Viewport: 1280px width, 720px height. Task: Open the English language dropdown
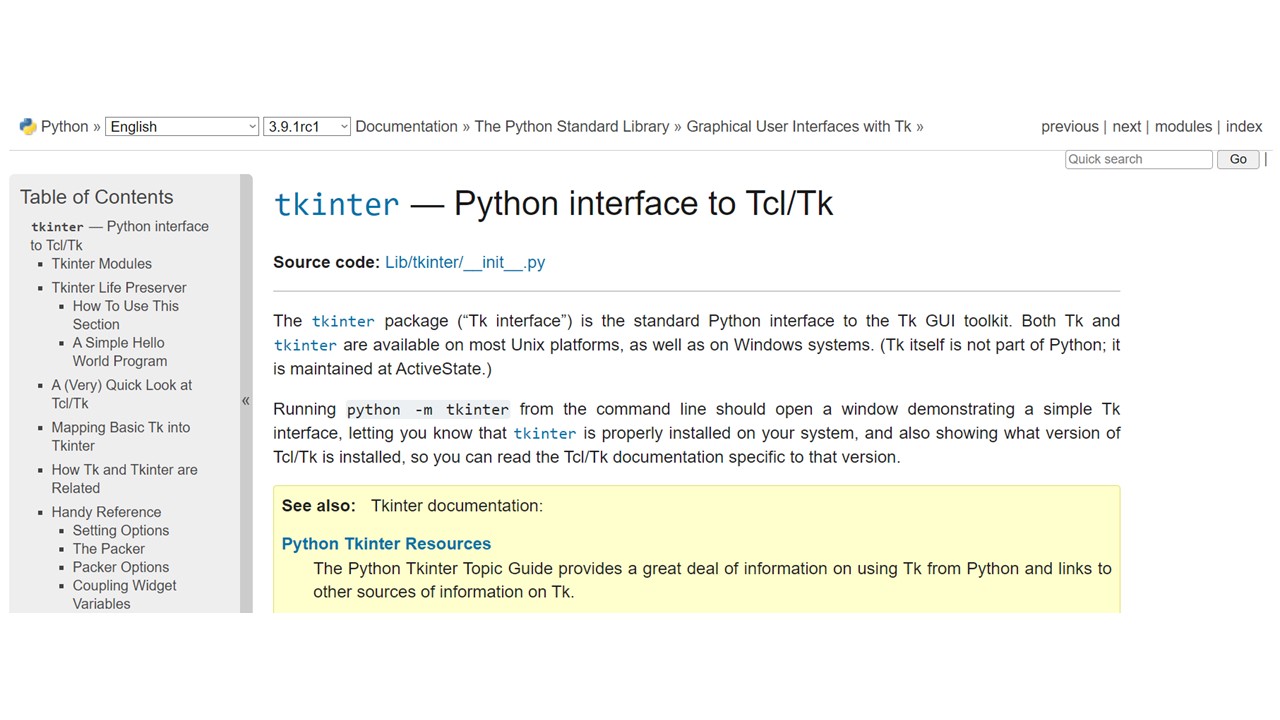pyautogui.click(x=182, y=127)
